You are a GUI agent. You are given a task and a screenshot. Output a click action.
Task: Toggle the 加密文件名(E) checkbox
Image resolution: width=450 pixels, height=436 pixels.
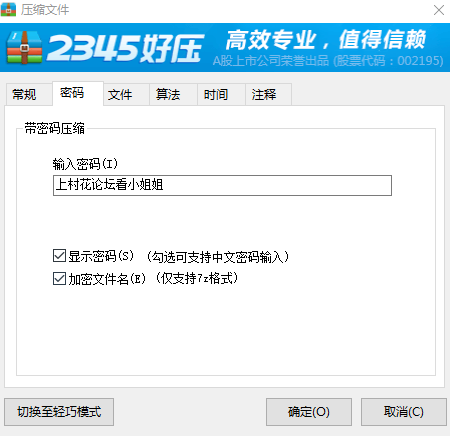coord(59,278)
